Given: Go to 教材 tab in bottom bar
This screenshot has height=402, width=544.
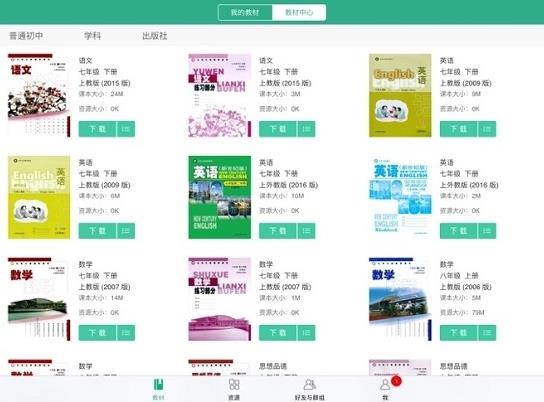Looking at the screenshot, I should (159, 390).
